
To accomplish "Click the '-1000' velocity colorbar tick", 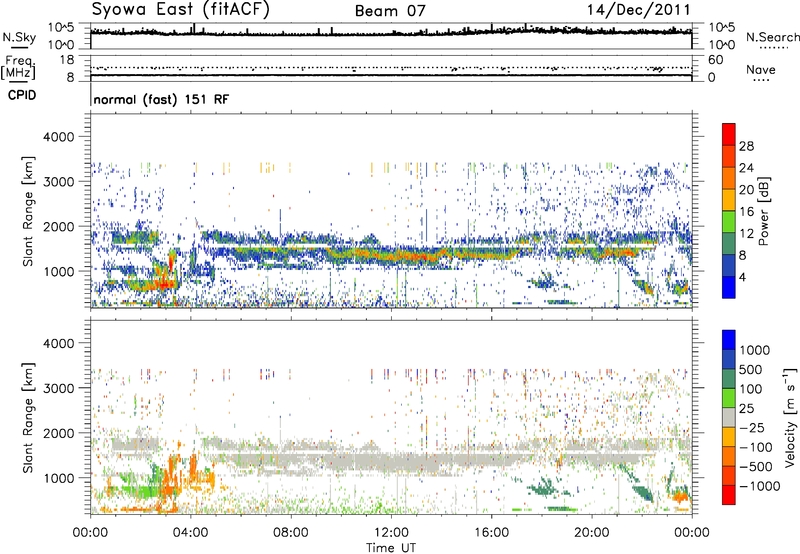I will coord(759,486).
